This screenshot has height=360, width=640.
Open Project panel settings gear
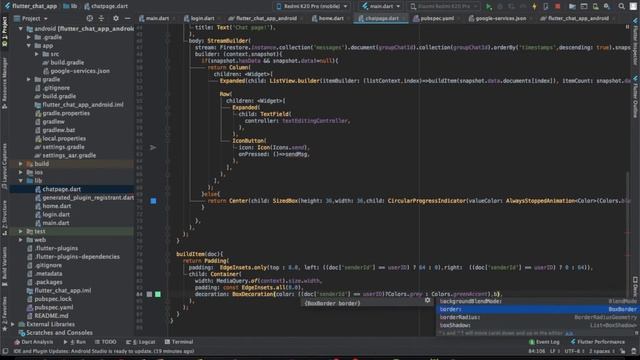click(116, 18)
